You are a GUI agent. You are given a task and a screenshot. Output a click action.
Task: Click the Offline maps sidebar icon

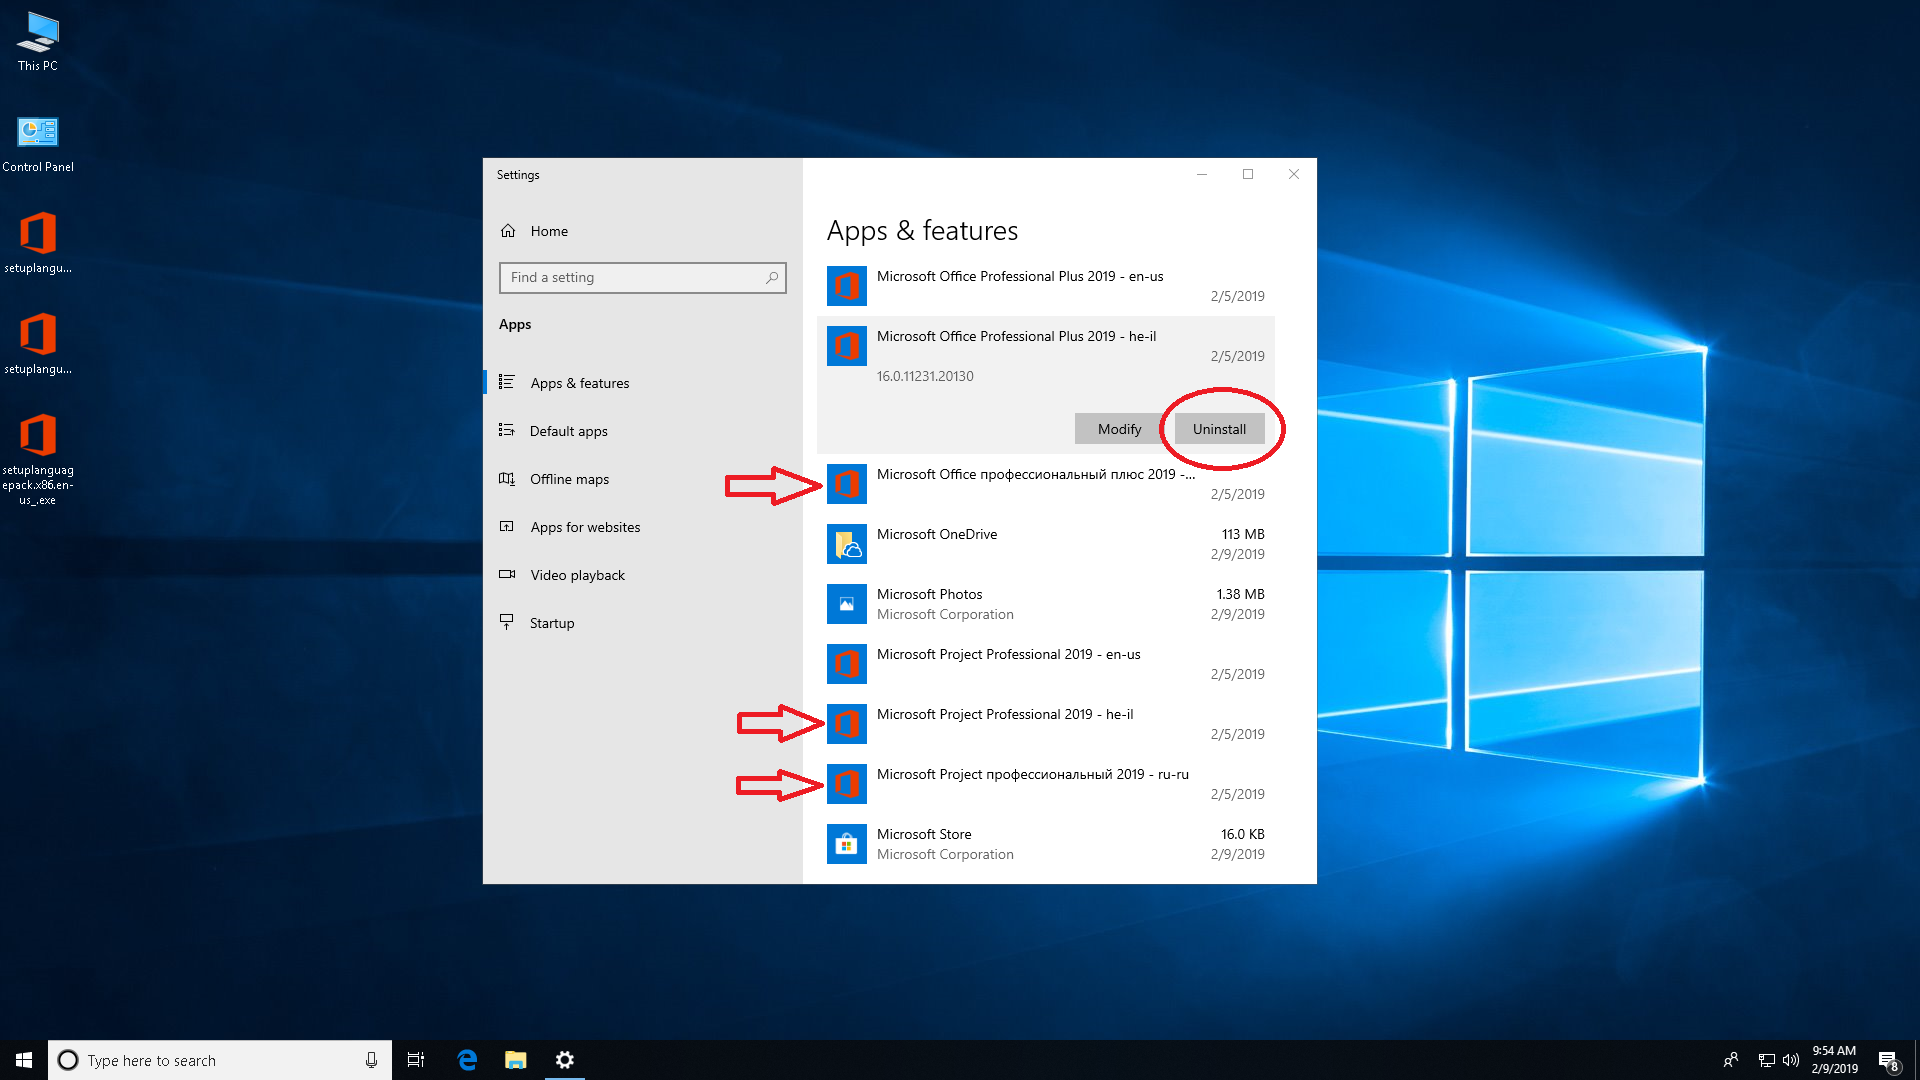coord(507,478)
